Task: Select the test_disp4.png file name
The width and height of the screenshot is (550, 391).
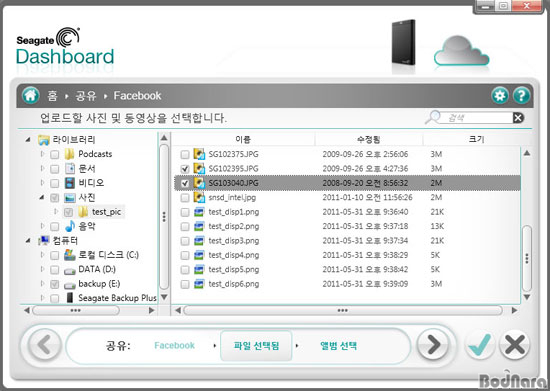Action: click(234, 255)
